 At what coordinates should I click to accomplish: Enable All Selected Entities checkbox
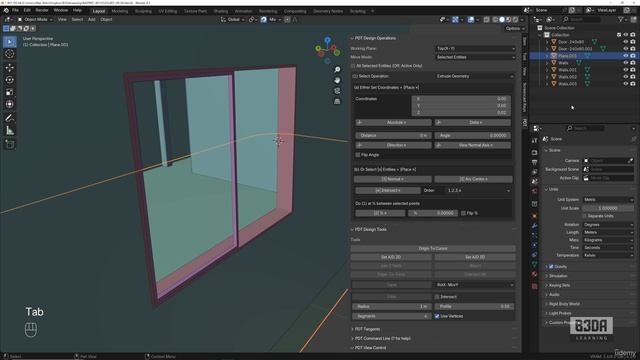(x=353, y=66)
